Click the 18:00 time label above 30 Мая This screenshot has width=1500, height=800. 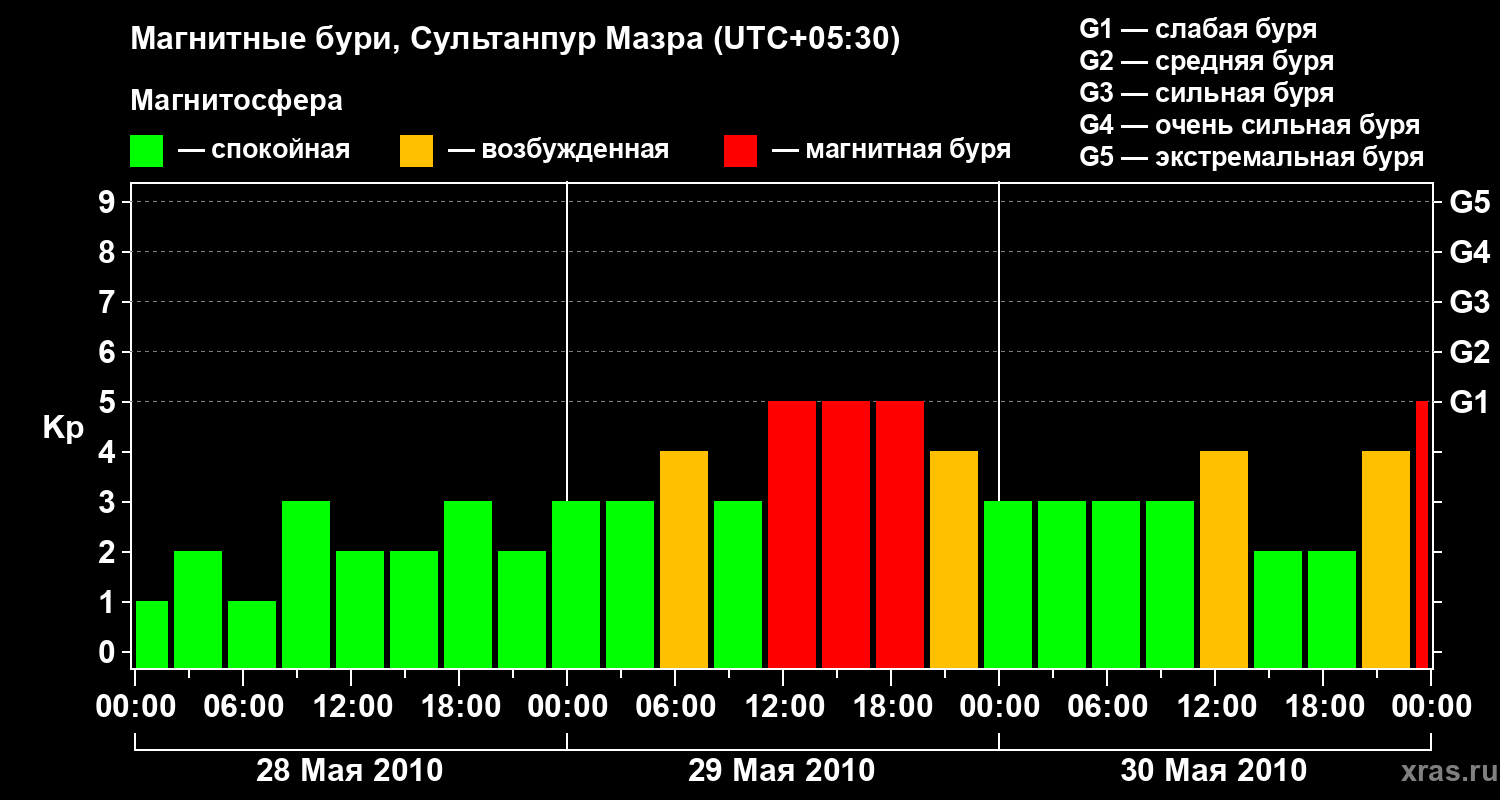[x=1323, y=707]
